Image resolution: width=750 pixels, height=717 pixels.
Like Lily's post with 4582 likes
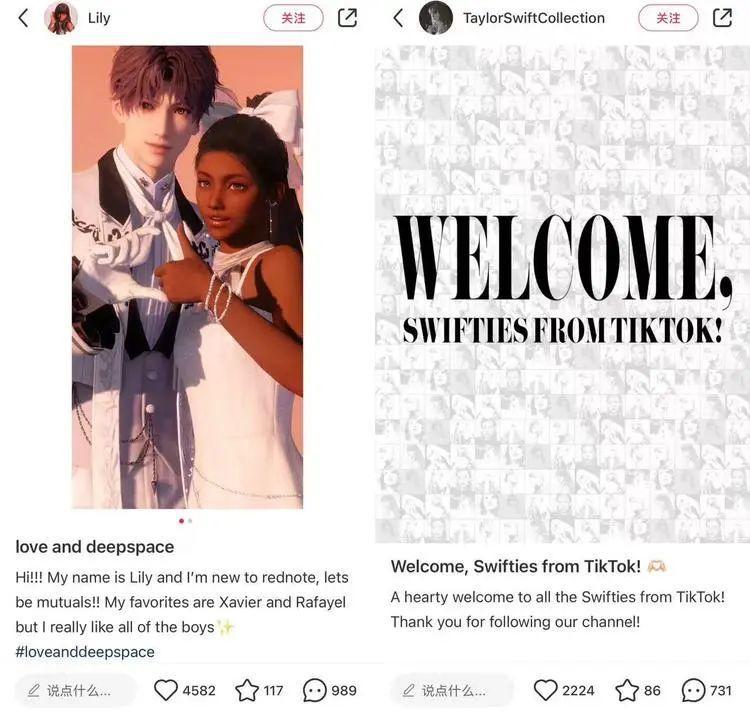coord(165,690)
